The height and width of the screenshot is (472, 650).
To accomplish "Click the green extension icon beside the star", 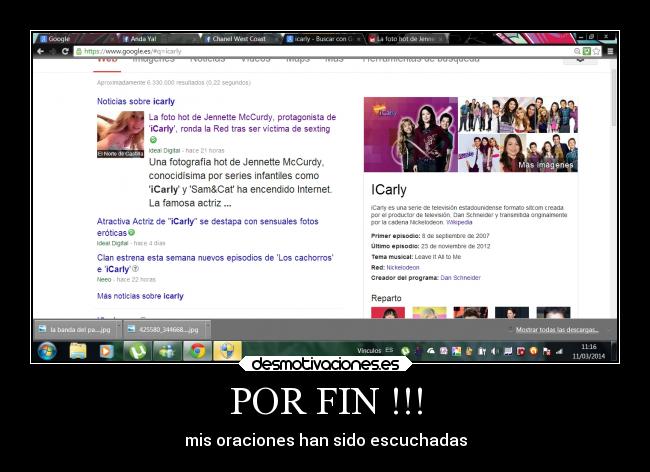I will [x=587, y=51].
